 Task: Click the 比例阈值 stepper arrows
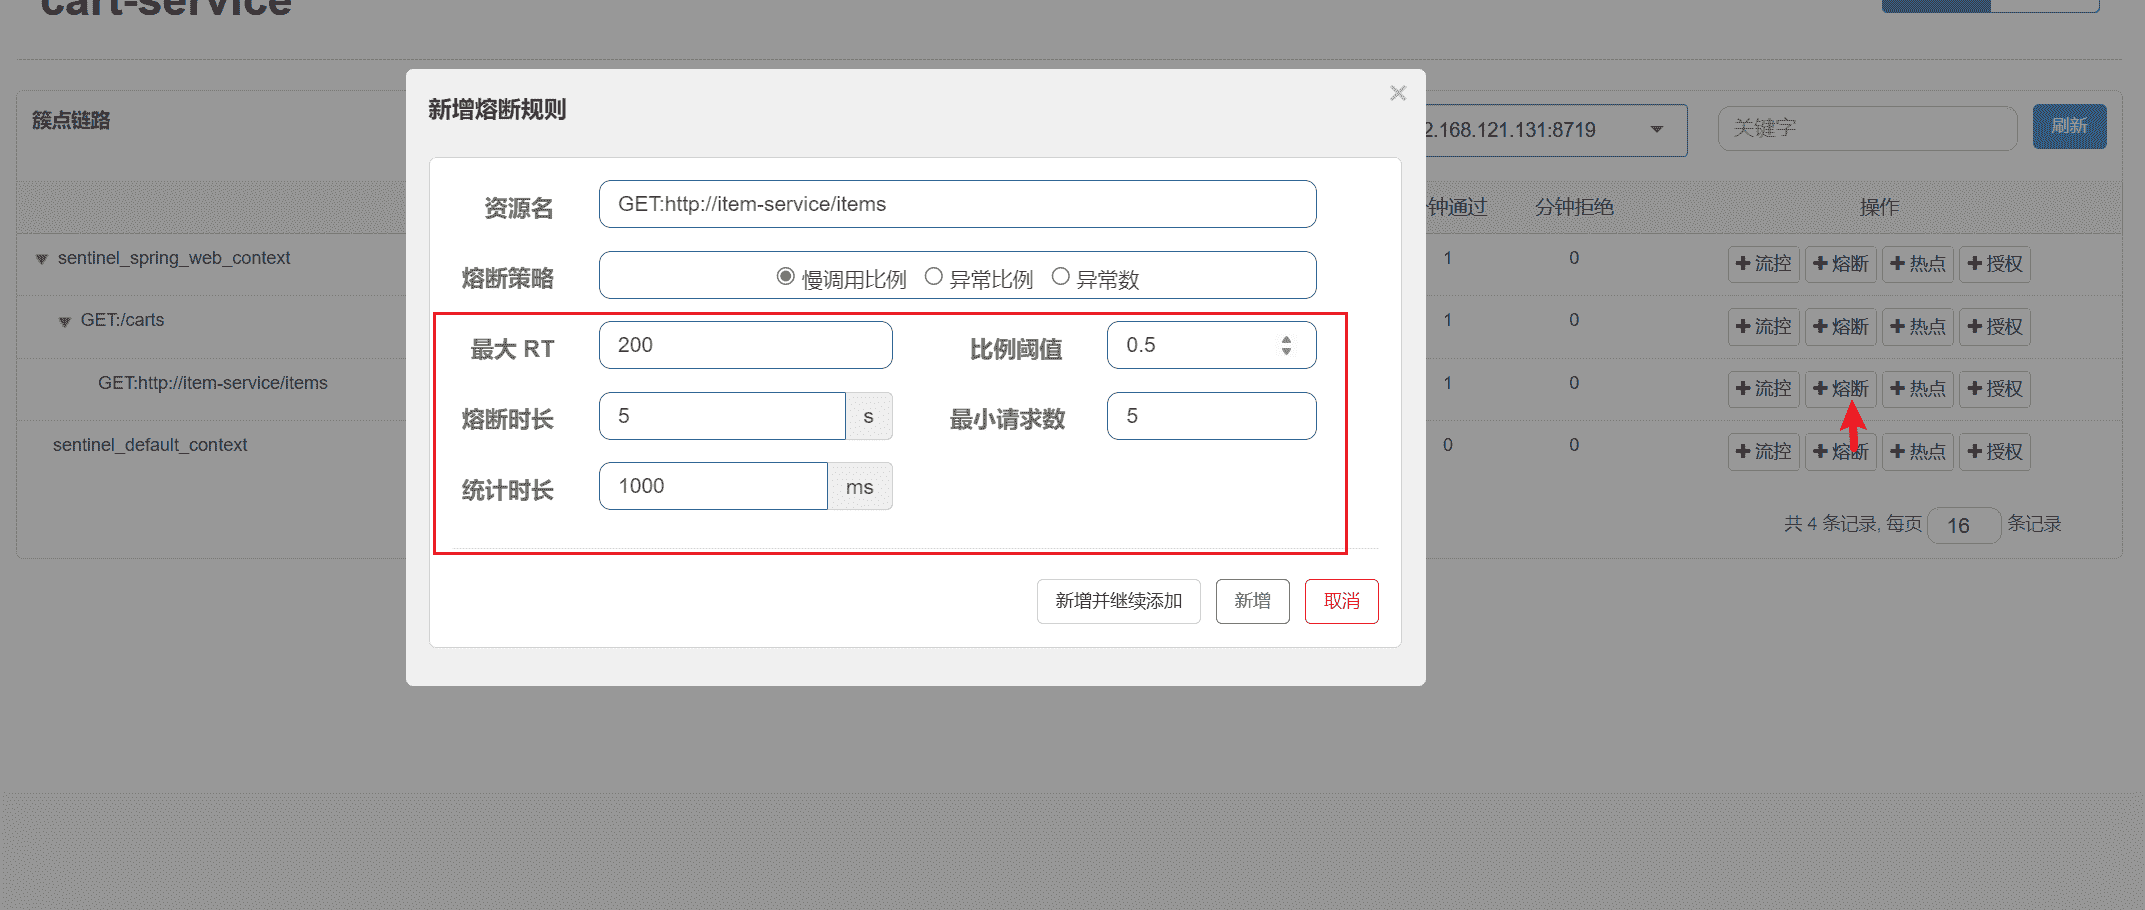pos(1286,345)
